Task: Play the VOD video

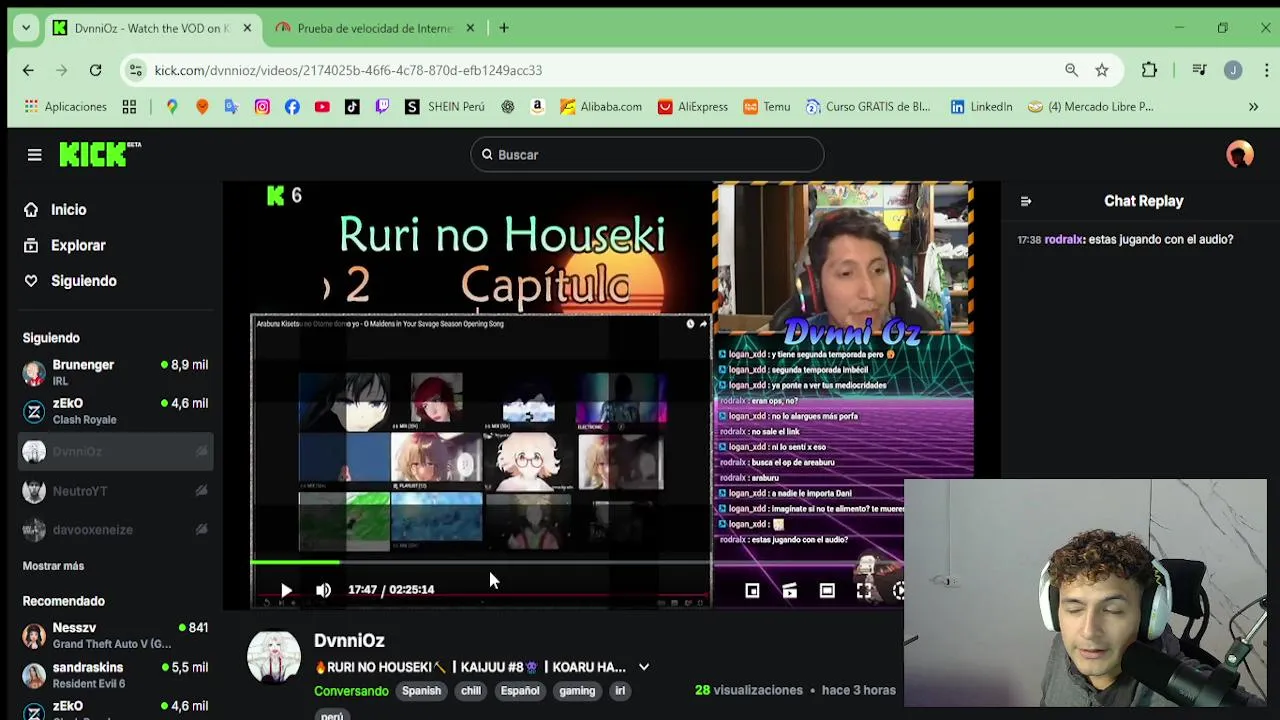Action: (x=286, y=590)
